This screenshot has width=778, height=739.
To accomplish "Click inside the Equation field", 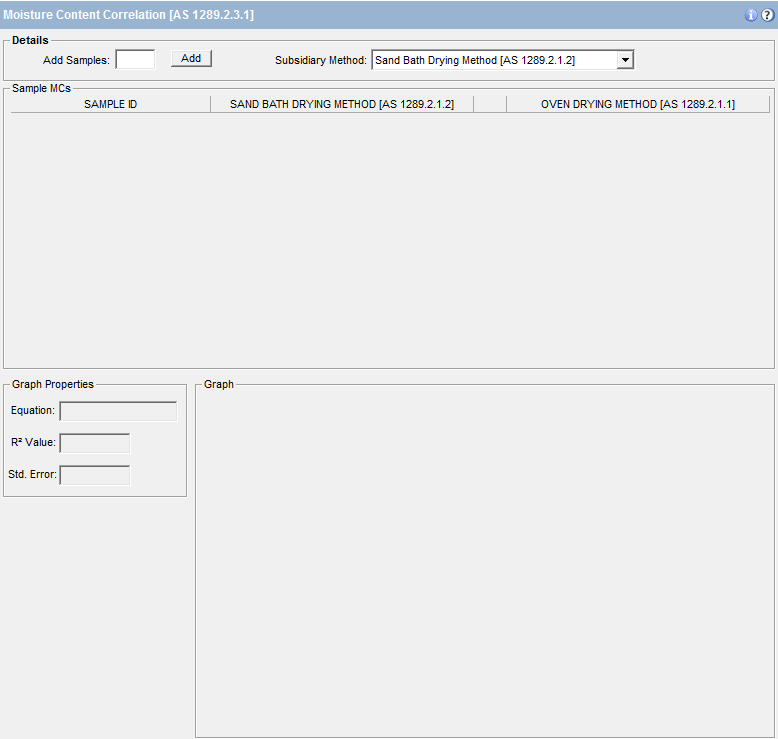I will [118, 411].
